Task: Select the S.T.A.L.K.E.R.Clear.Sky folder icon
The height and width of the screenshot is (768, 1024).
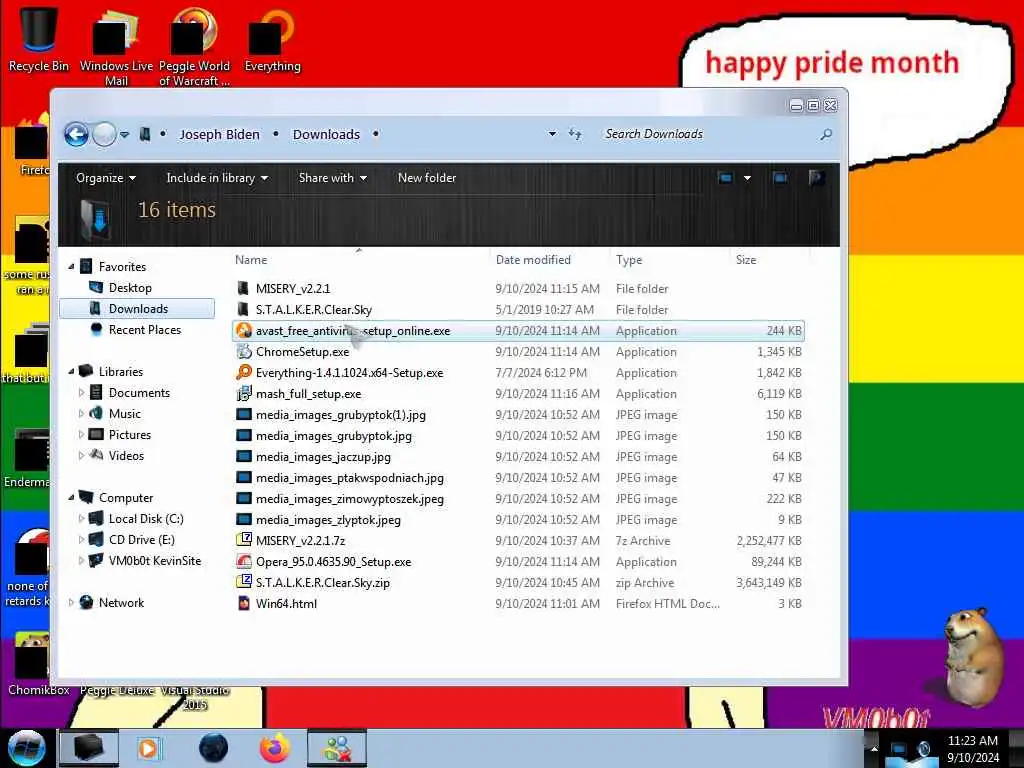Action: 244,310
